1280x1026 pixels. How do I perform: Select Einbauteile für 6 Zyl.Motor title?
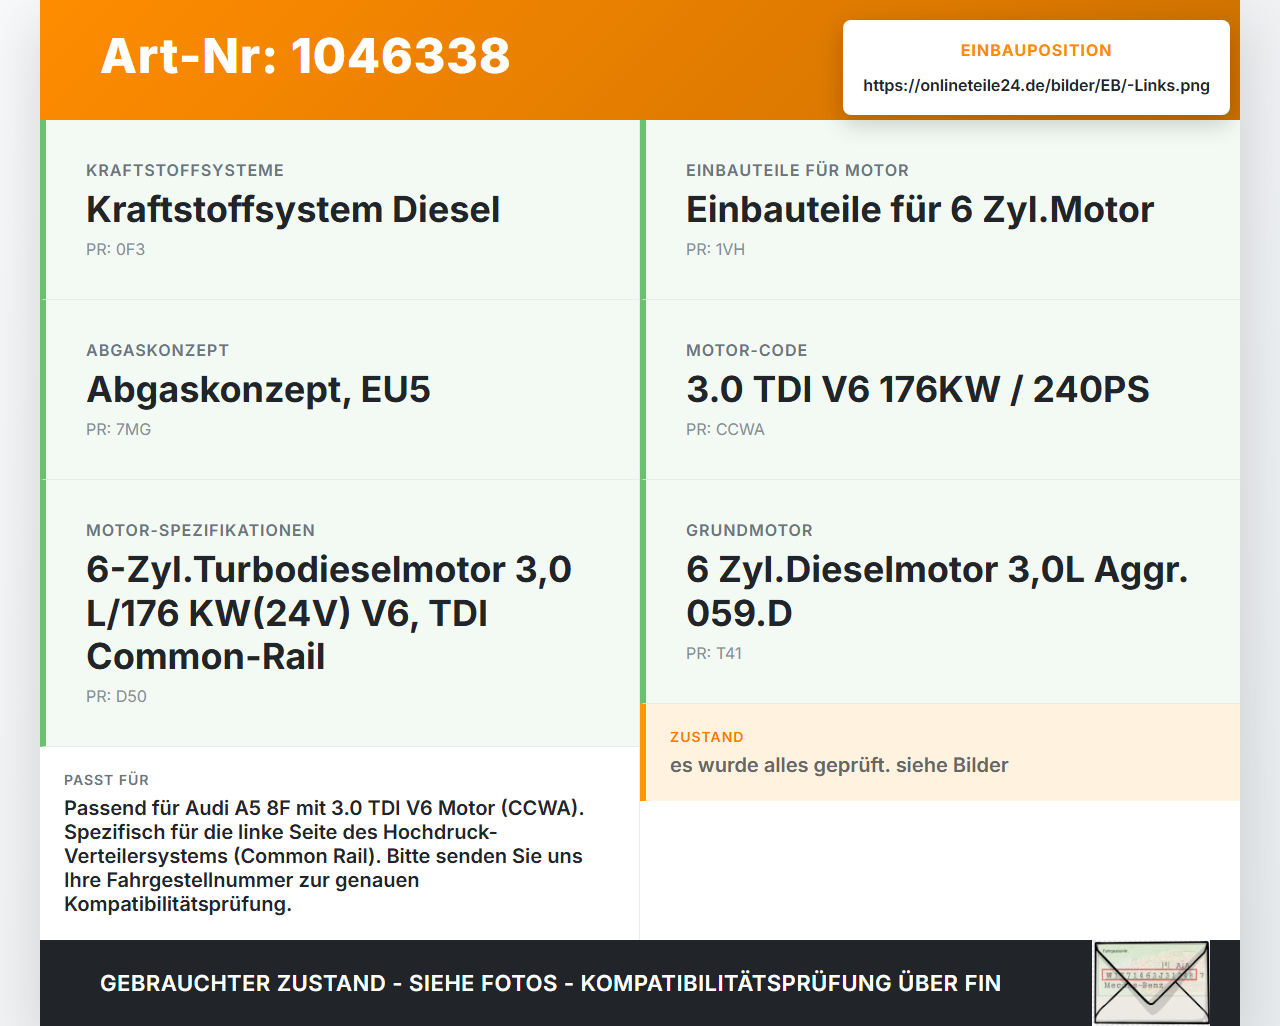[x=920, y=210]
